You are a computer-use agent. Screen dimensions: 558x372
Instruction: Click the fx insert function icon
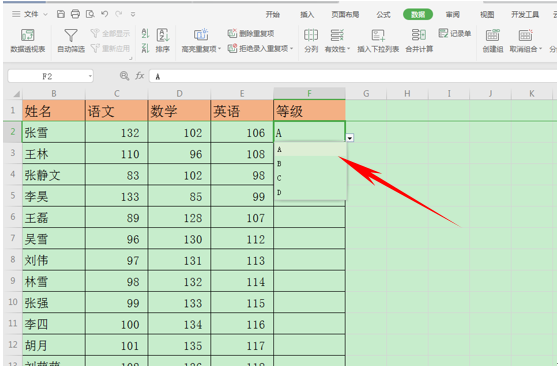pos(140,76)
